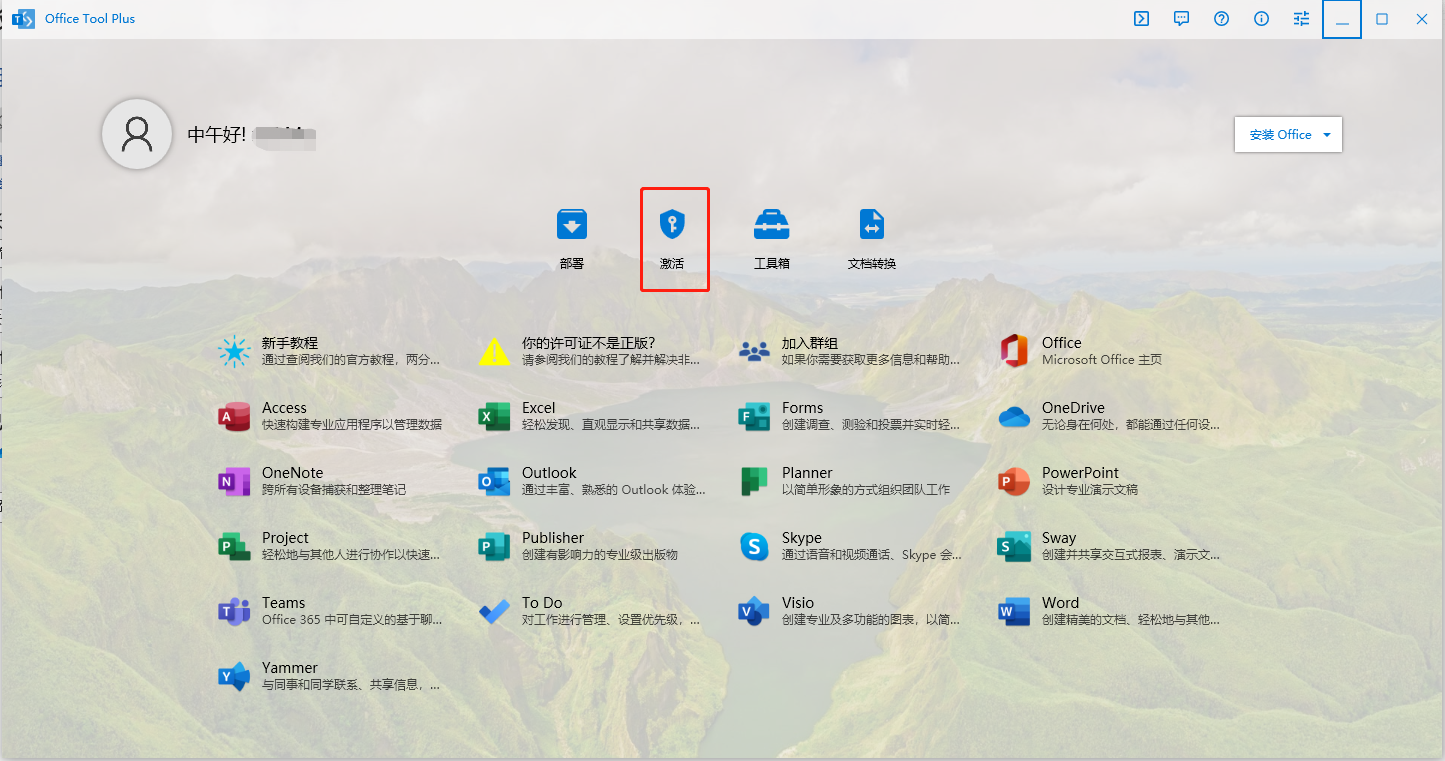Click OneNote description 跨所有设备捕获和整理笔记
The height and width of the screenshot is (761, 1445).
(334, 490)
